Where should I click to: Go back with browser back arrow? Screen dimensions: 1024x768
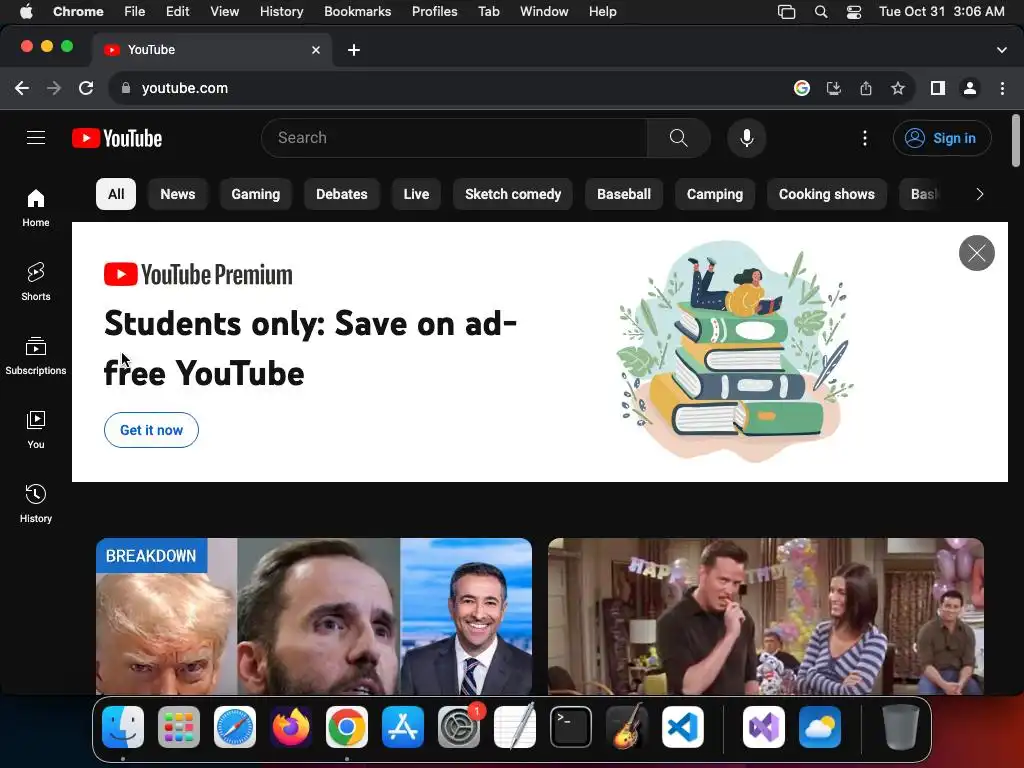coord(22,88)
